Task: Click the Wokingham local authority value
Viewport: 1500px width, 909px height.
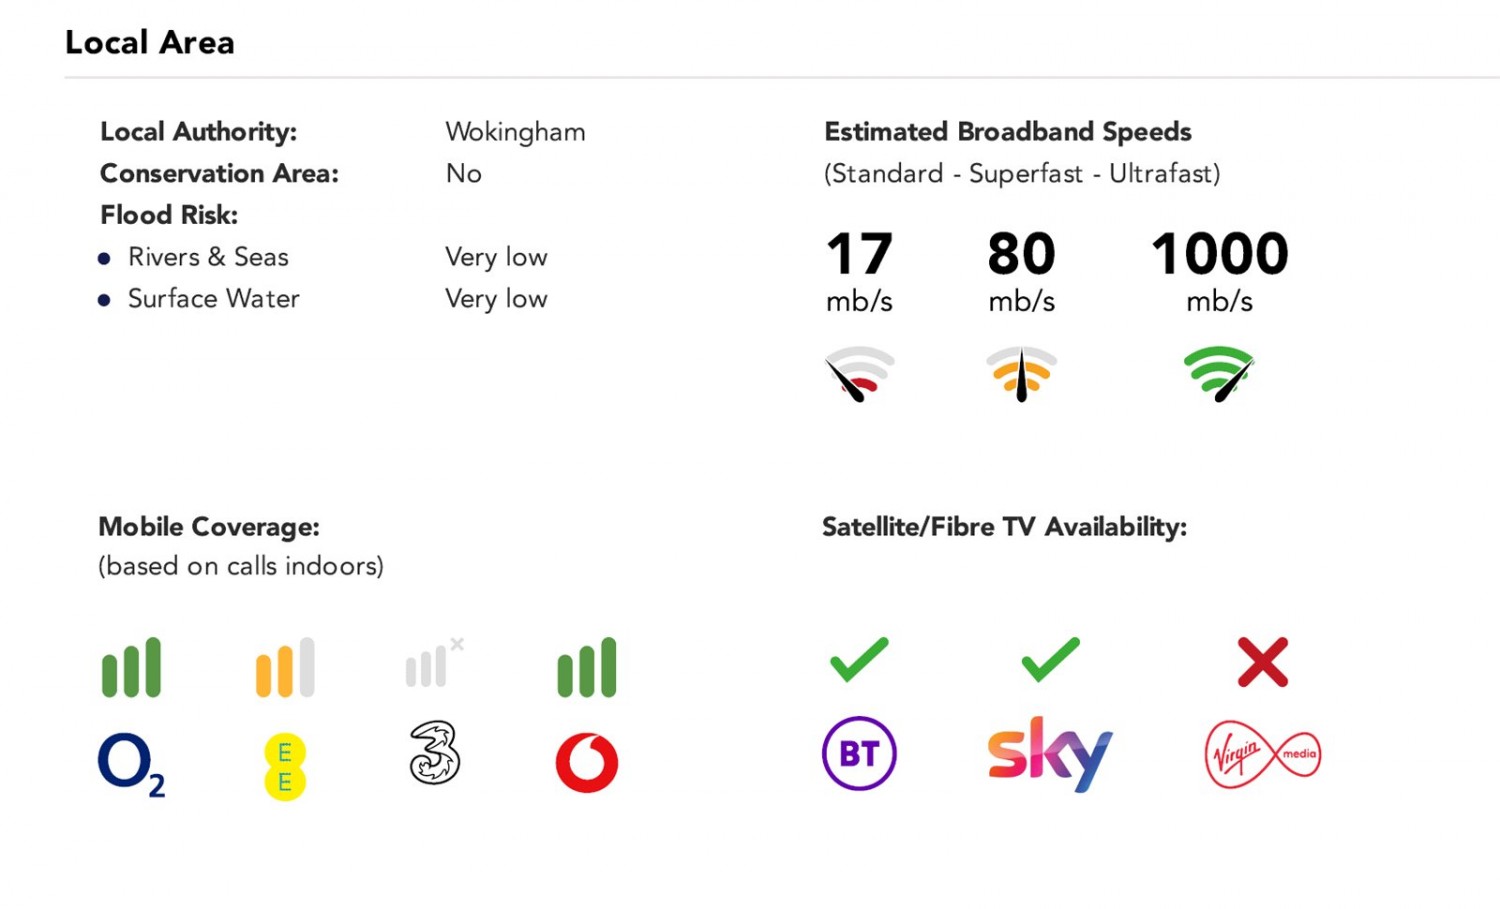Action: pos(515,132)
